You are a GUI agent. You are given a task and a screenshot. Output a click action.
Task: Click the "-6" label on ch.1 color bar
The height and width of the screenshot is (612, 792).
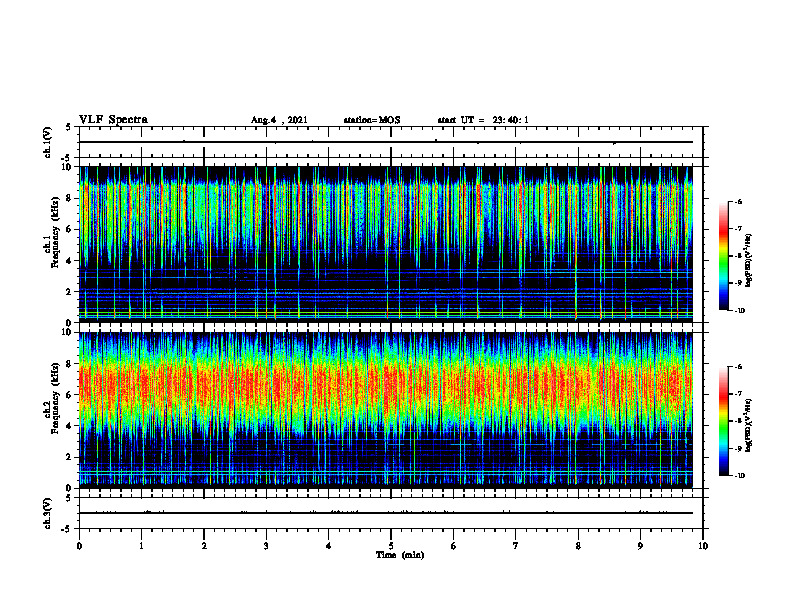(x=738, y=201)
